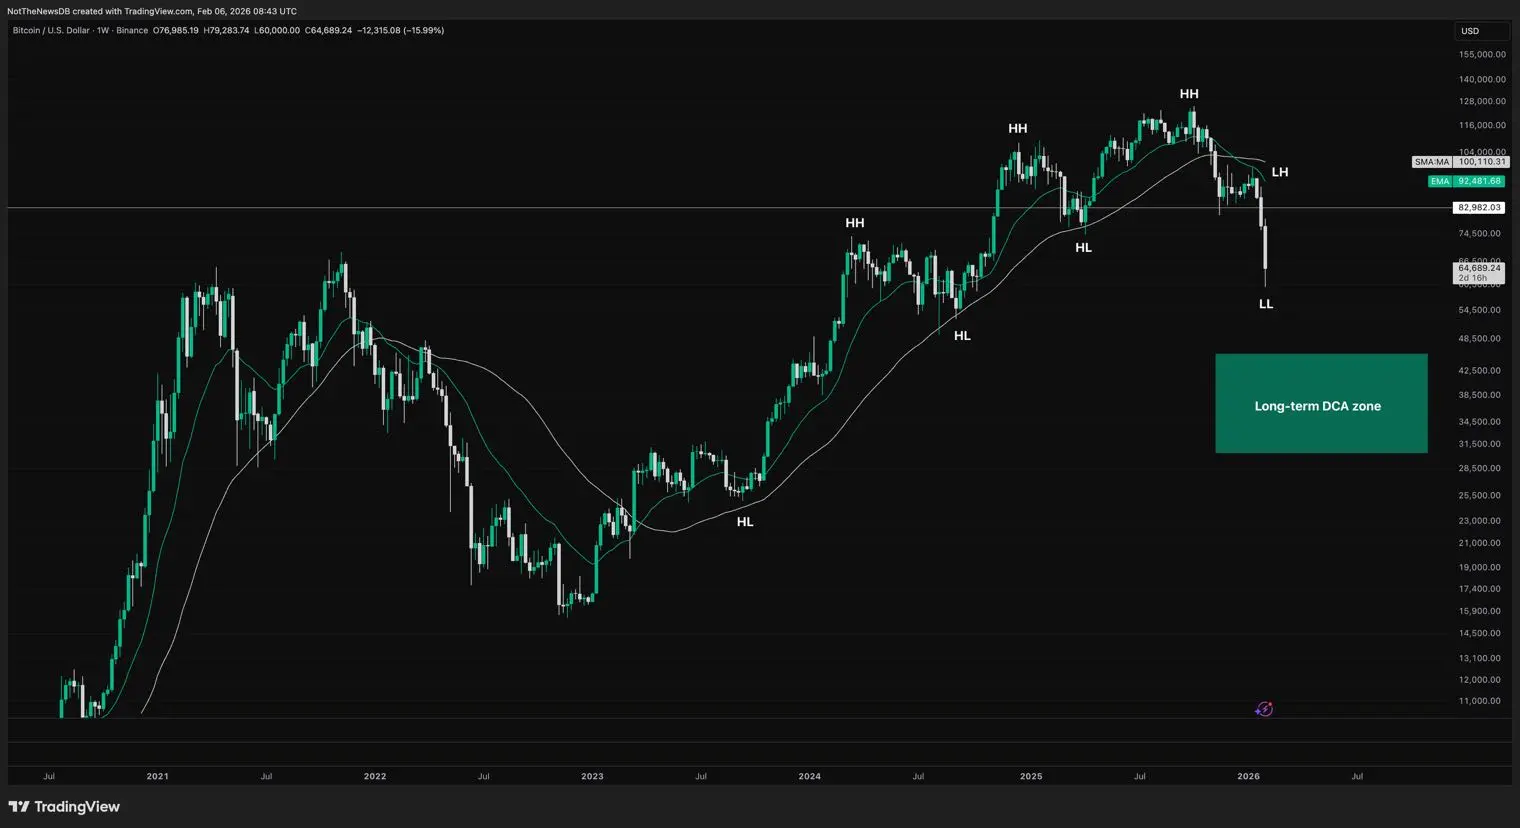Click the open value O76,985.19

point(176,31)
